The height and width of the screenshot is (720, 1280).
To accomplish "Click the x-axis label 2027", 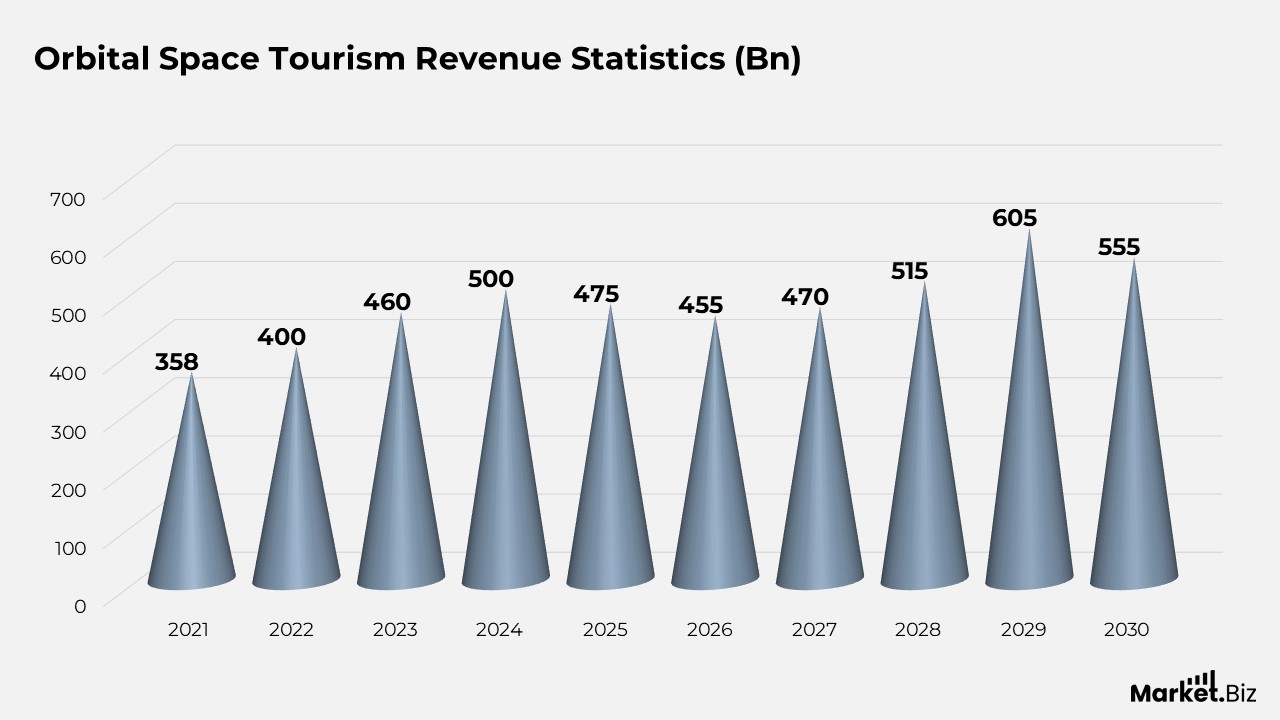I will [x=814, y=630].
